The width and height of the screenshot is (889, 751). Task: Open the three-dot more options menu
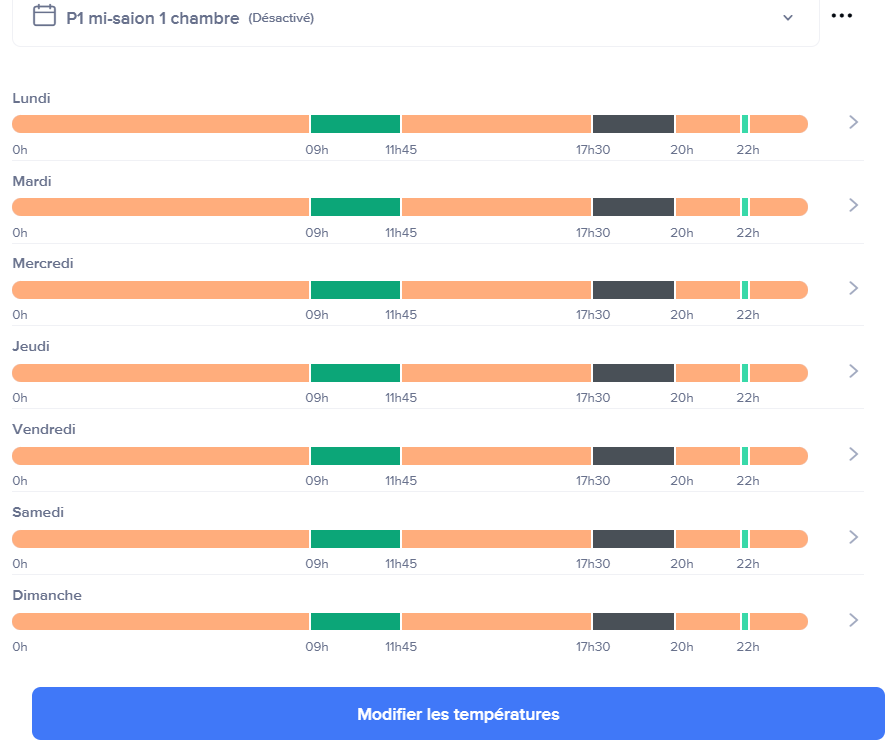pyautogui.click(x=842, y=16)
